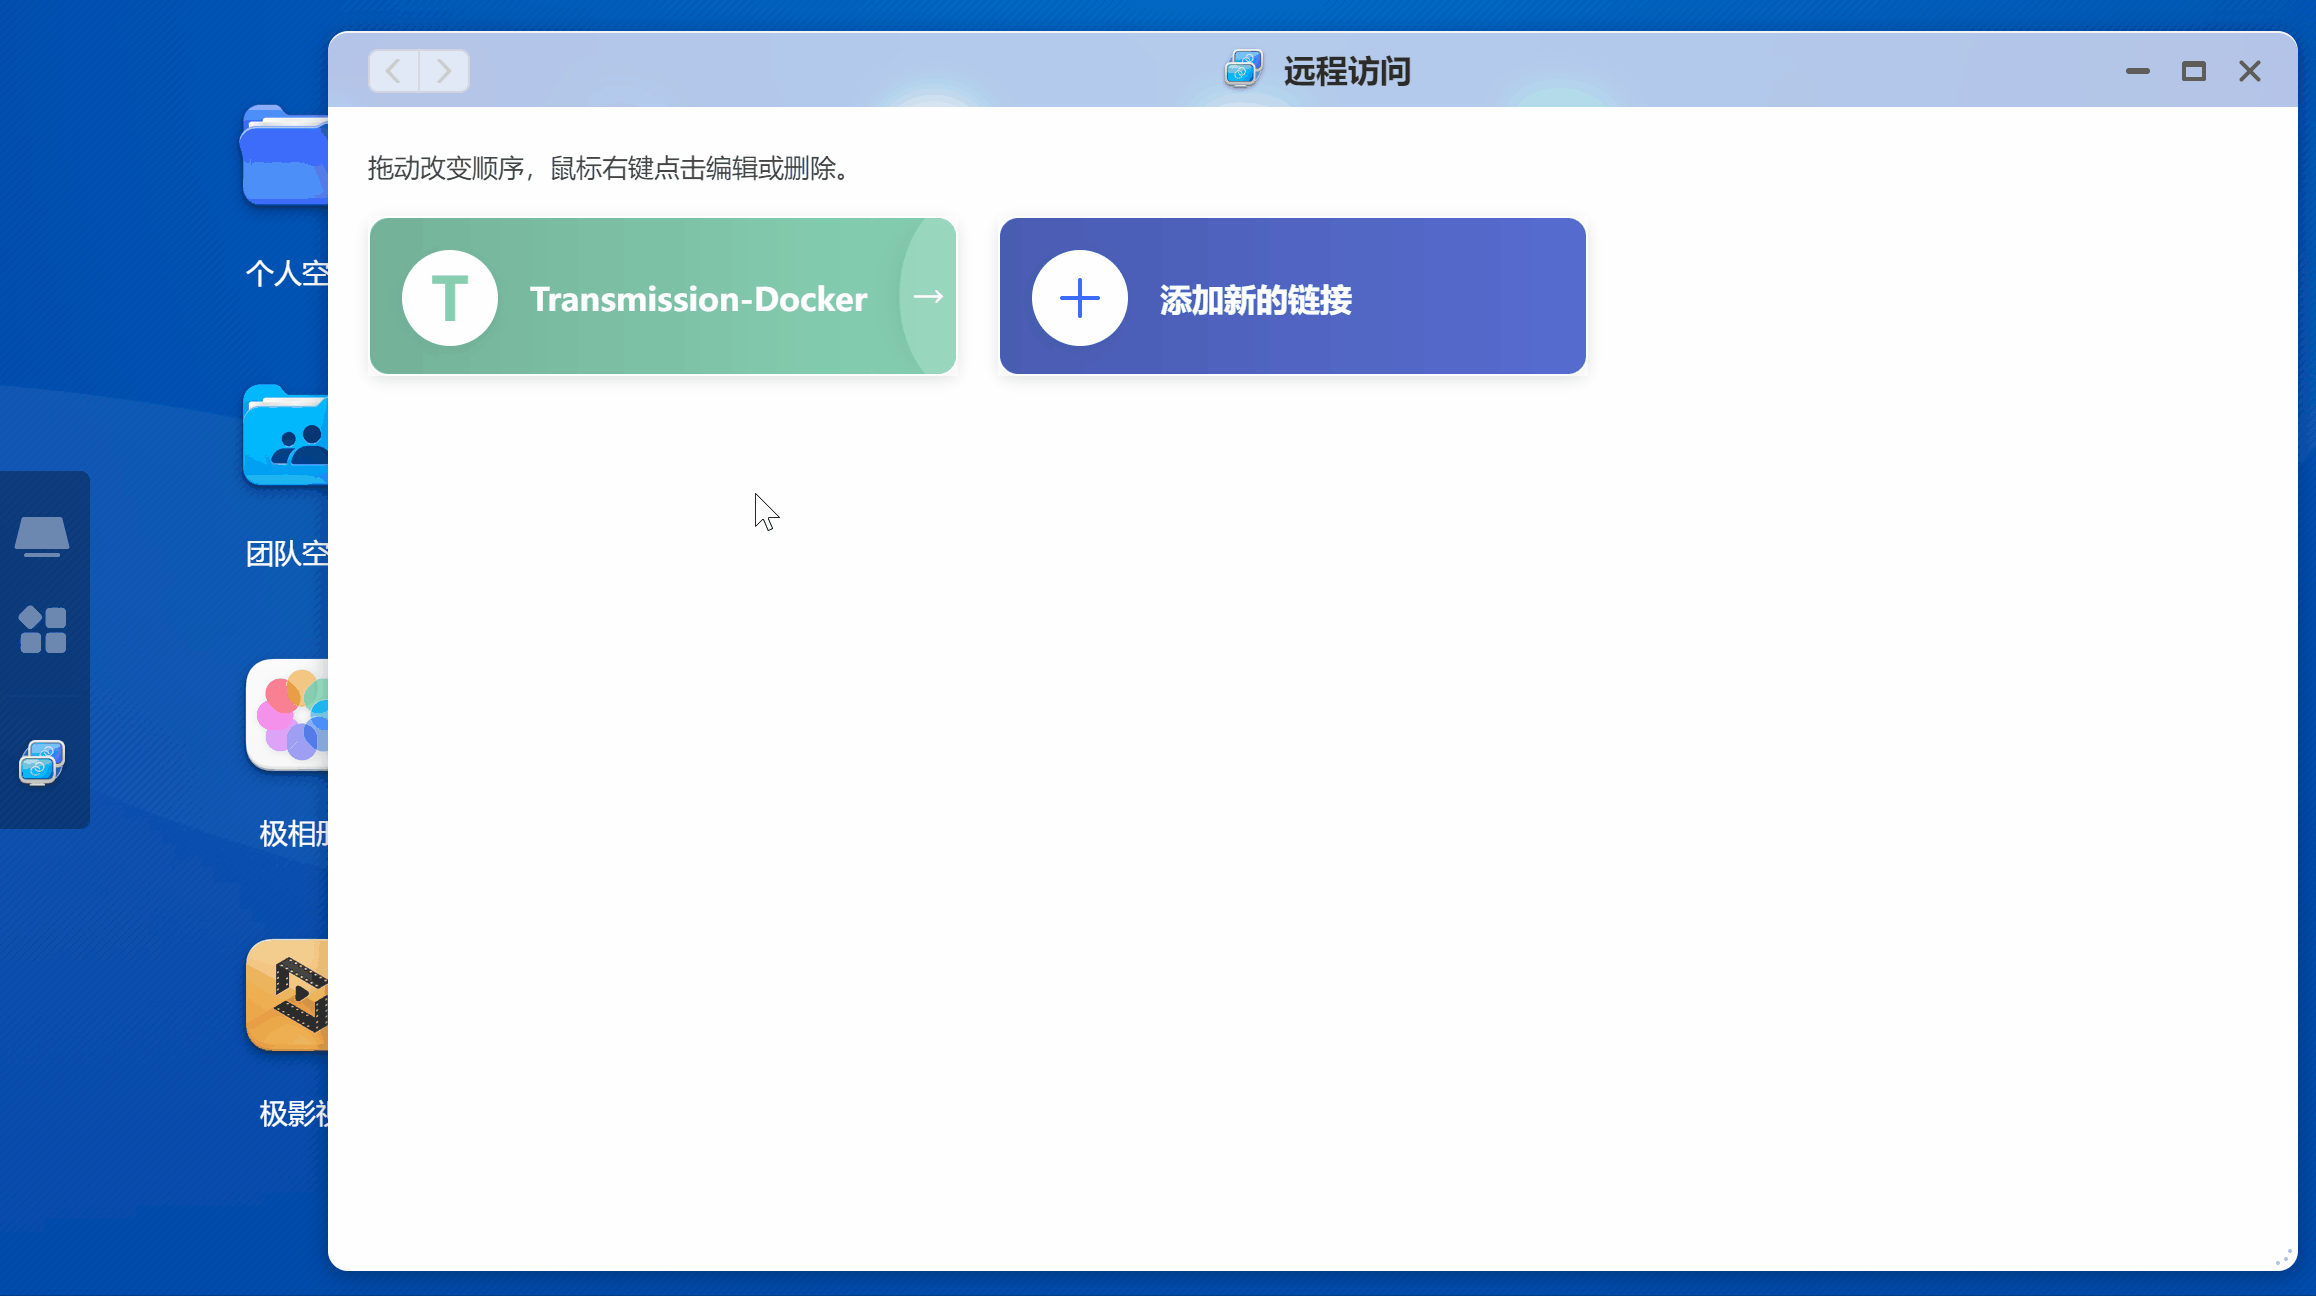The image size is (2316, 1296).
Task: Click the plus circle icon
Action: (1080, 298)
